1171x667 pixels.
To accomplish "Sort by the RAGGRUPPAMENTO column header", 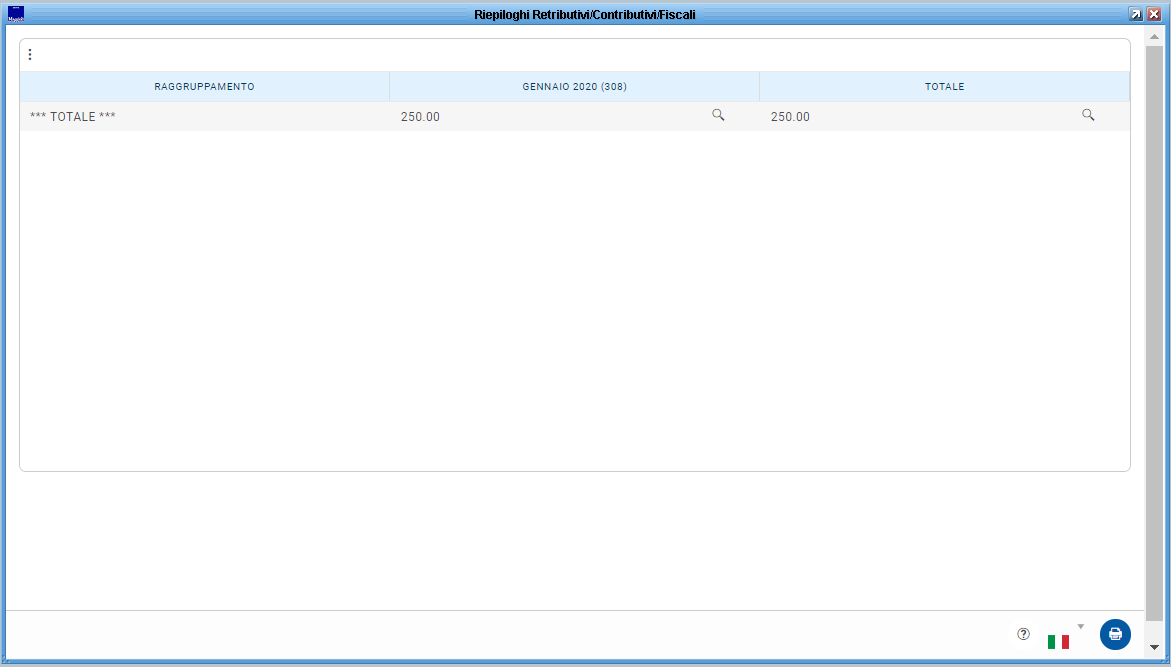I will (x=205, y=87).
